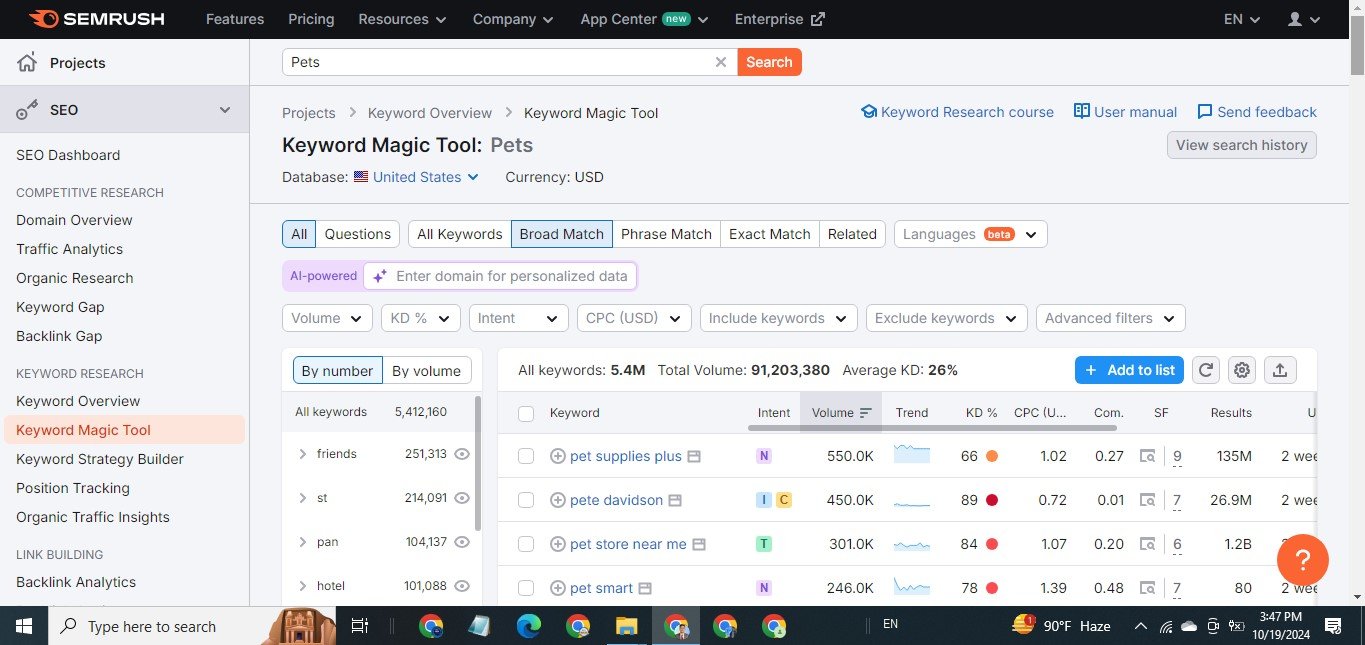Open the user account icon menu
1365x645 pixels.
tap(1304, 19)
